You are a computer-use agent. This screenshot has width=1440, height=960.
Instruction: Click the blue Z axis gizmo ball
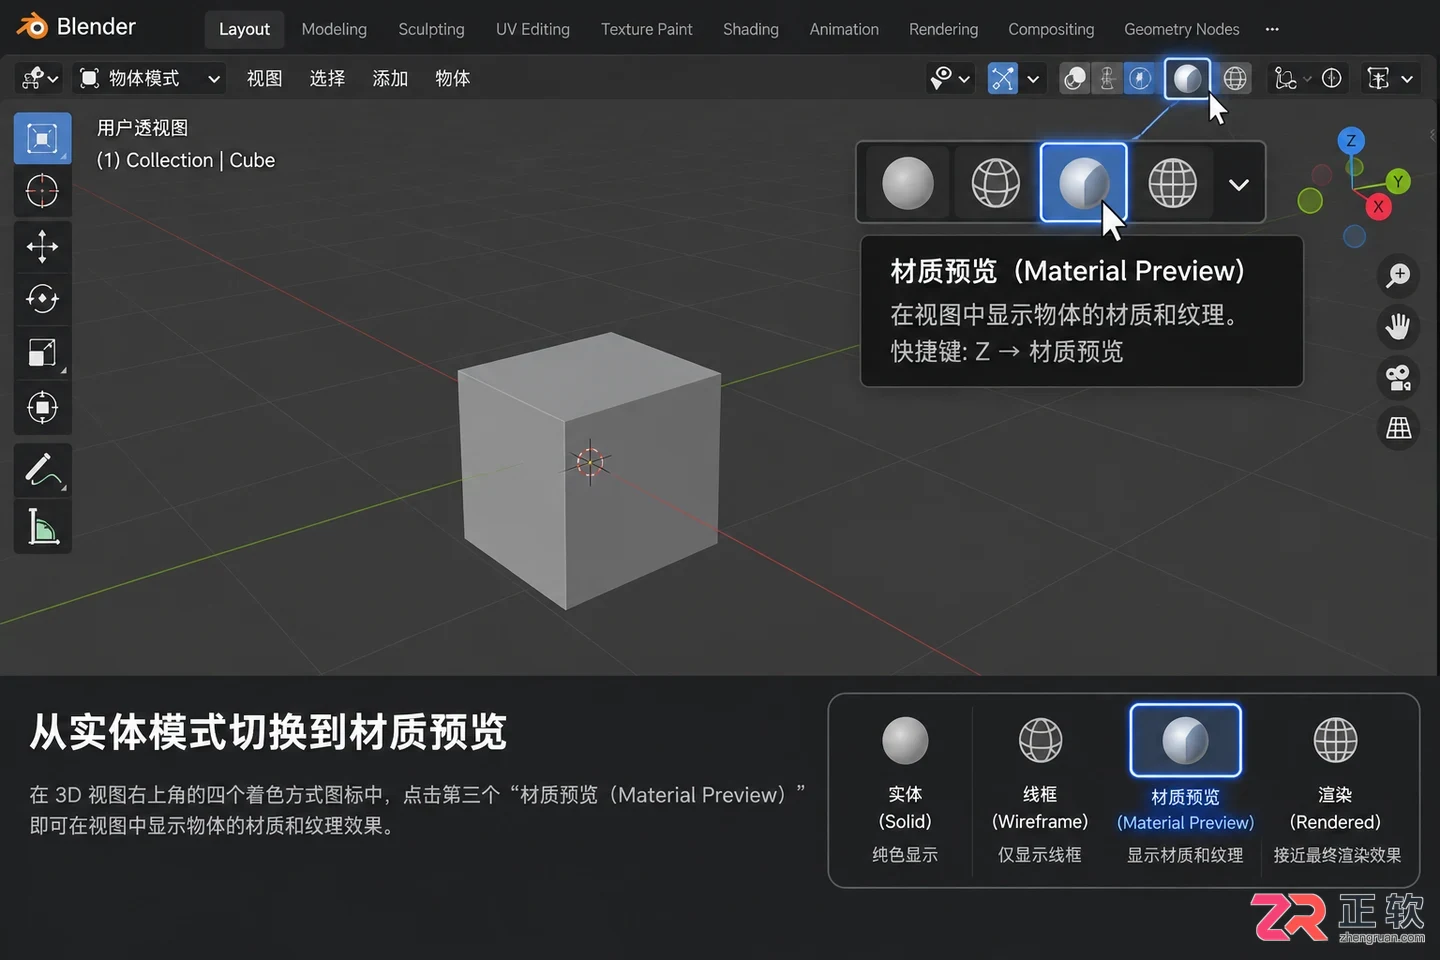[1351, 141]
